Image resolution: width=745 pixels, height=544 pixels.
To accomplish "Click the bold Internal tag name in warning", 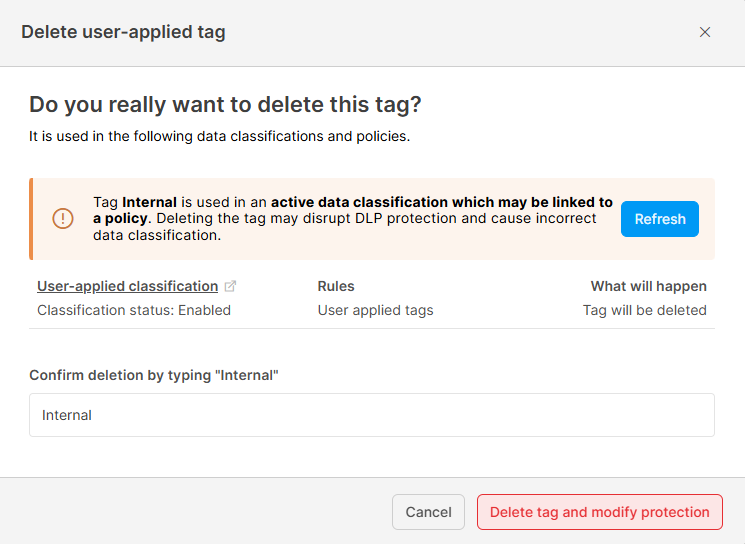I will click(x=149, y=202).
